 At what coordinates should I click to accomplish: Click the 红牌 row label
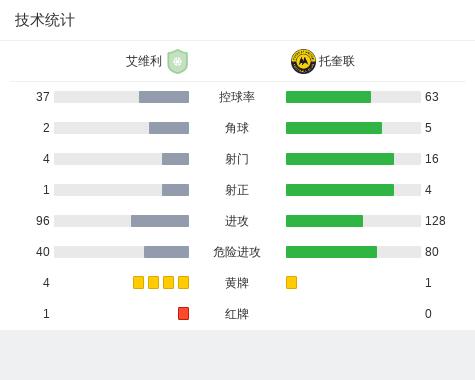237,314
